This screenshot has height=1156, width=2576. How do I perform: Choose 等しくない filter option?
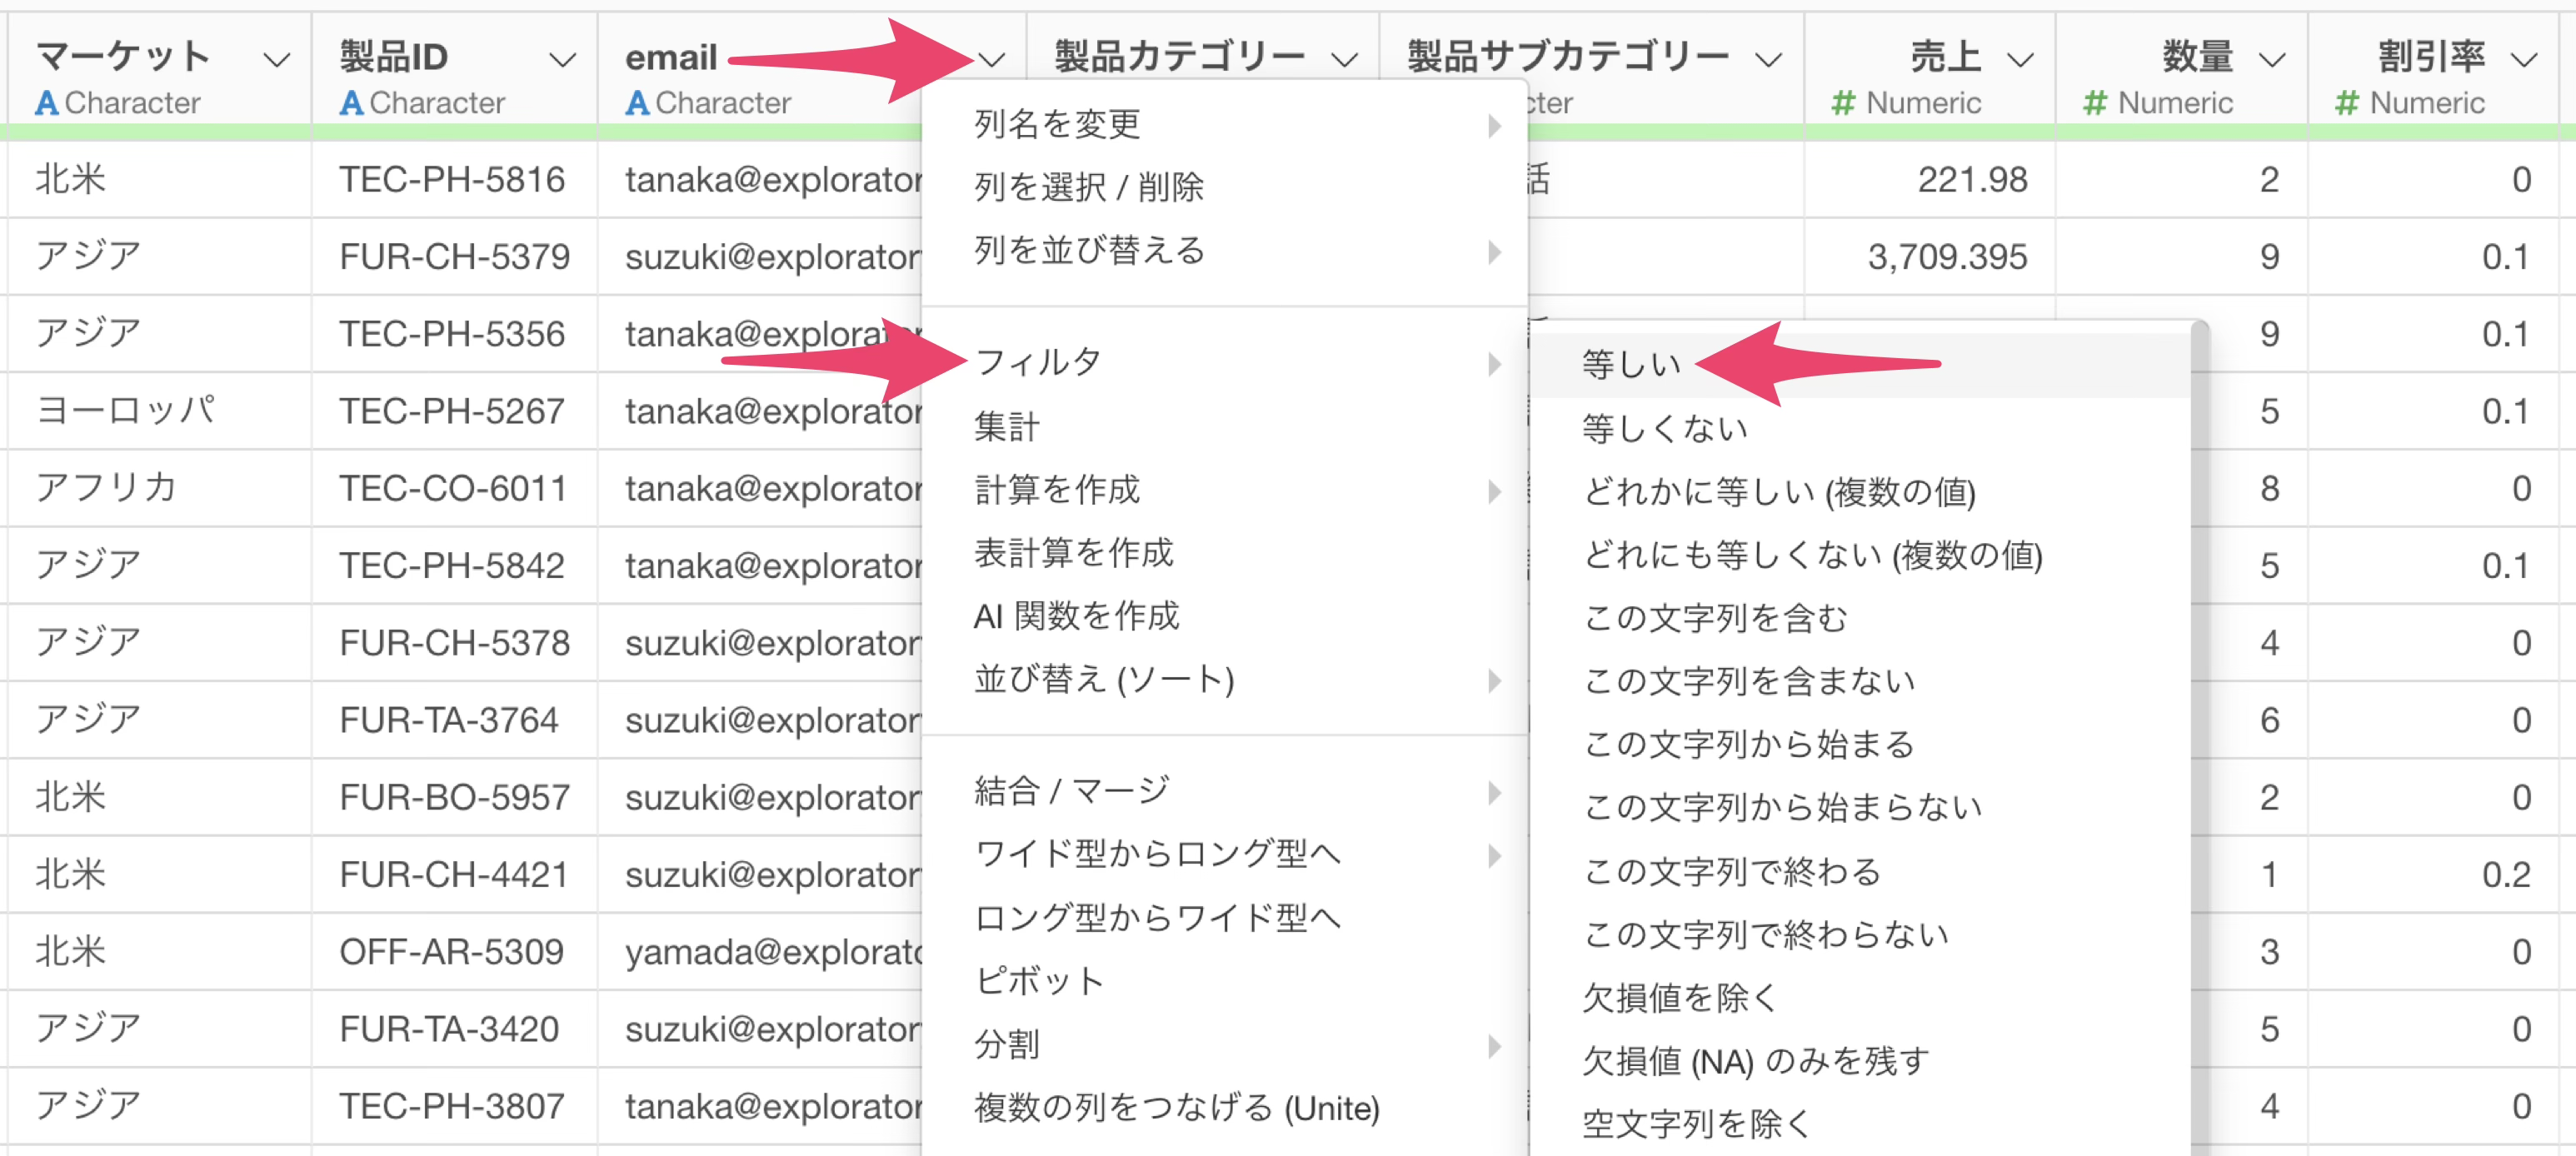(1664, 428)
